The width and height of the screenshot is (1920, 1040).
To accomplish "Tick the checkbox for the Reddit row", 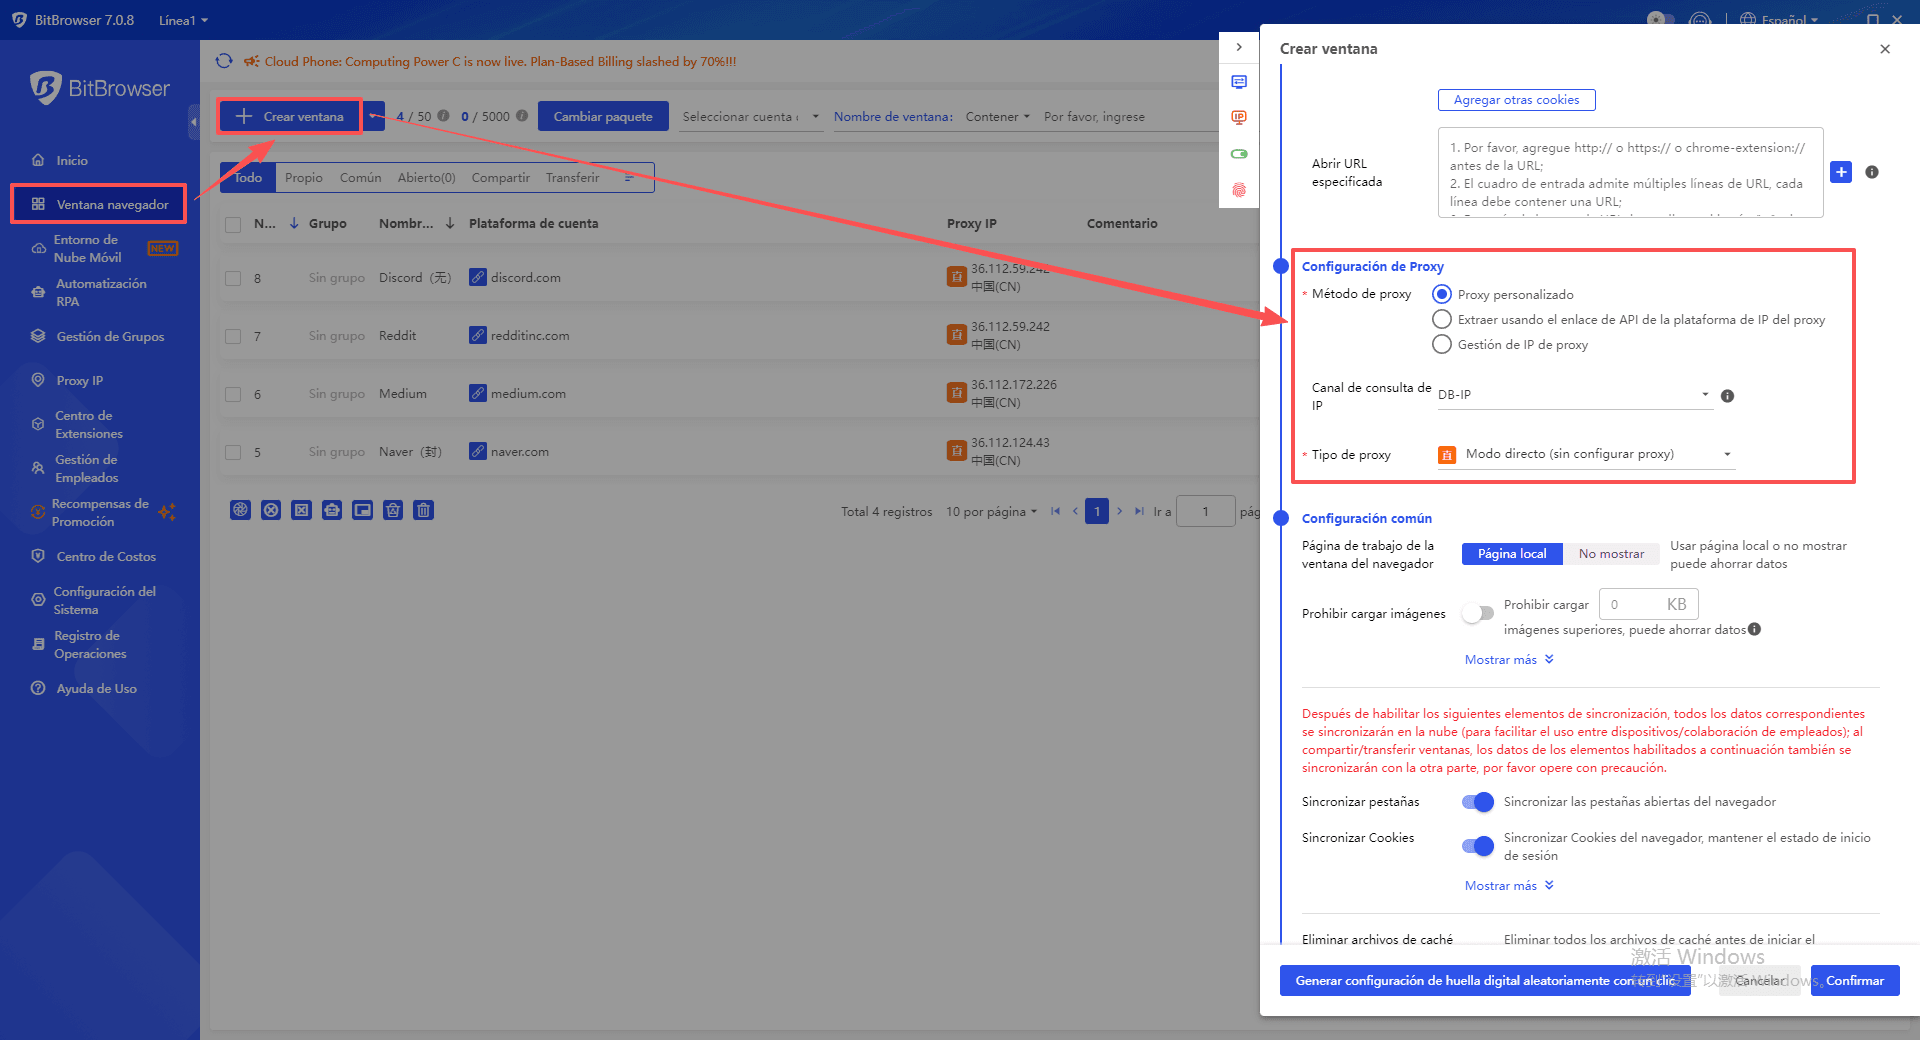I will tap(233, 336).
